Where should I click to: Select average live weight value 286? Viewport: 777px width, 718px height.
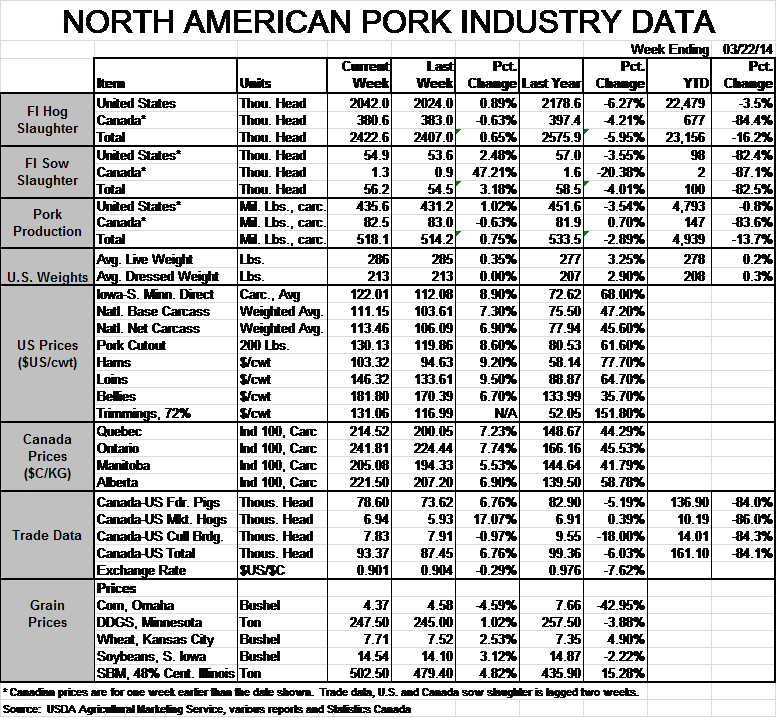378,260
